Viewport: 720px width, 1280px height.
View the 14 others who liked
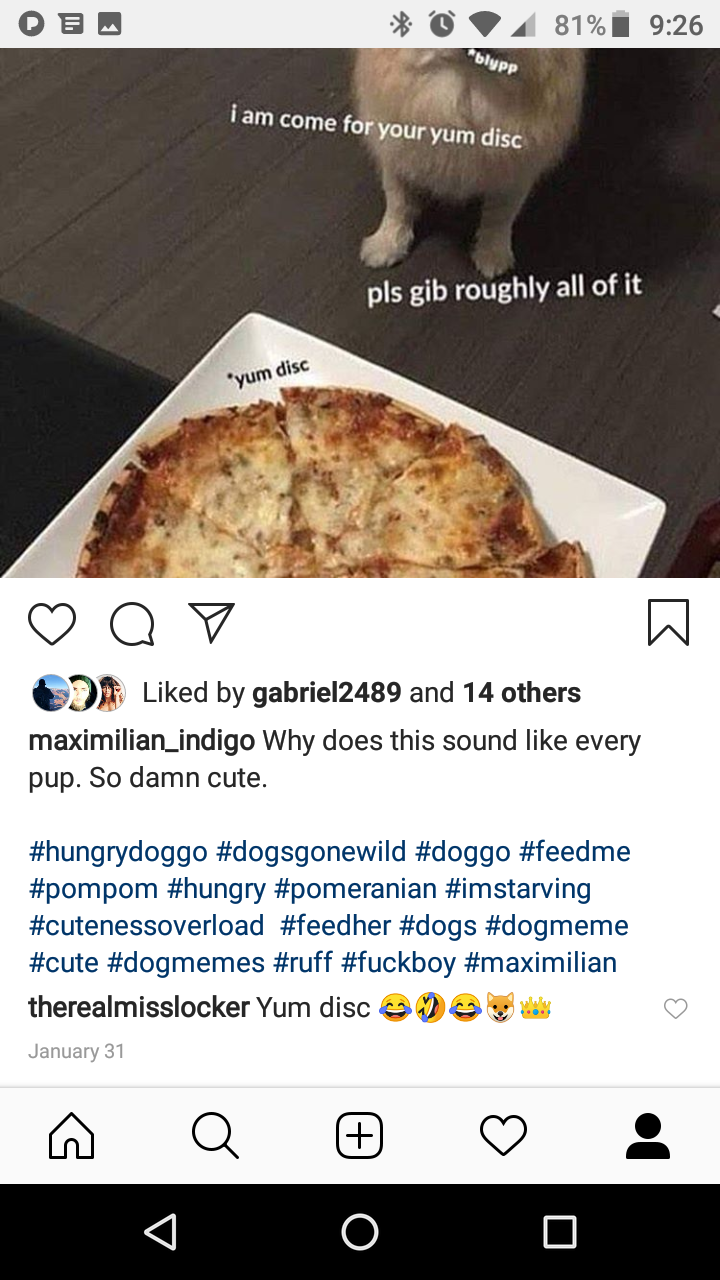(522, 692)
